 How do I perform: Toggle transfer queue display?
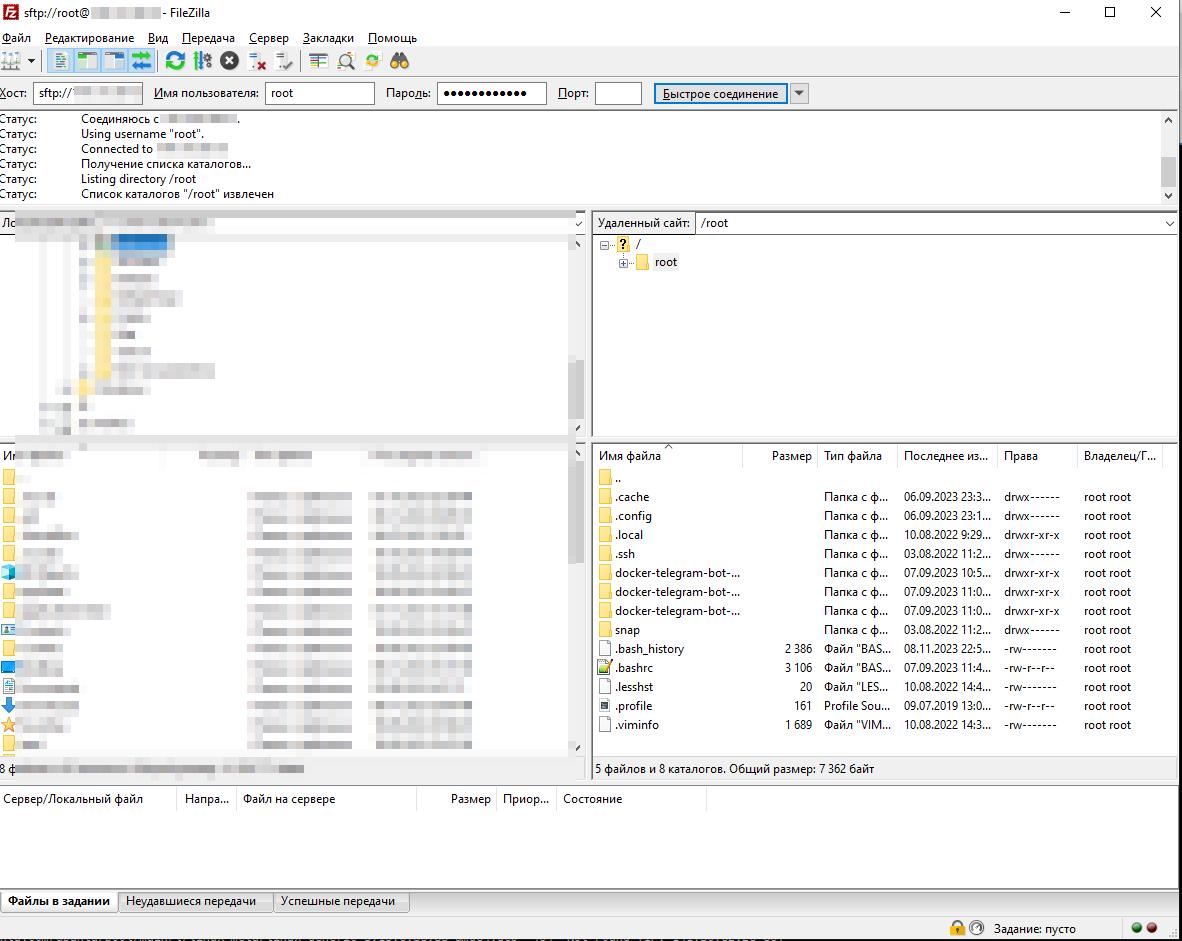(x=141, y=61)
